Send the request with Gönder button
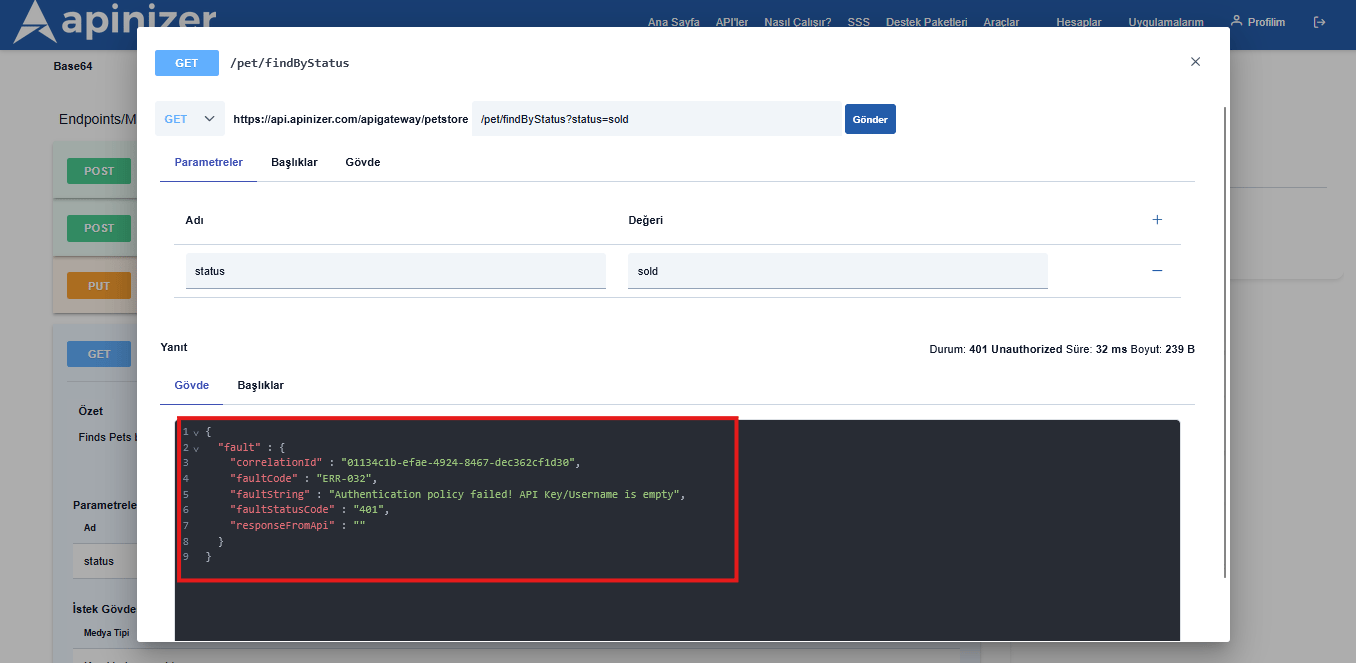 (870, 119)
